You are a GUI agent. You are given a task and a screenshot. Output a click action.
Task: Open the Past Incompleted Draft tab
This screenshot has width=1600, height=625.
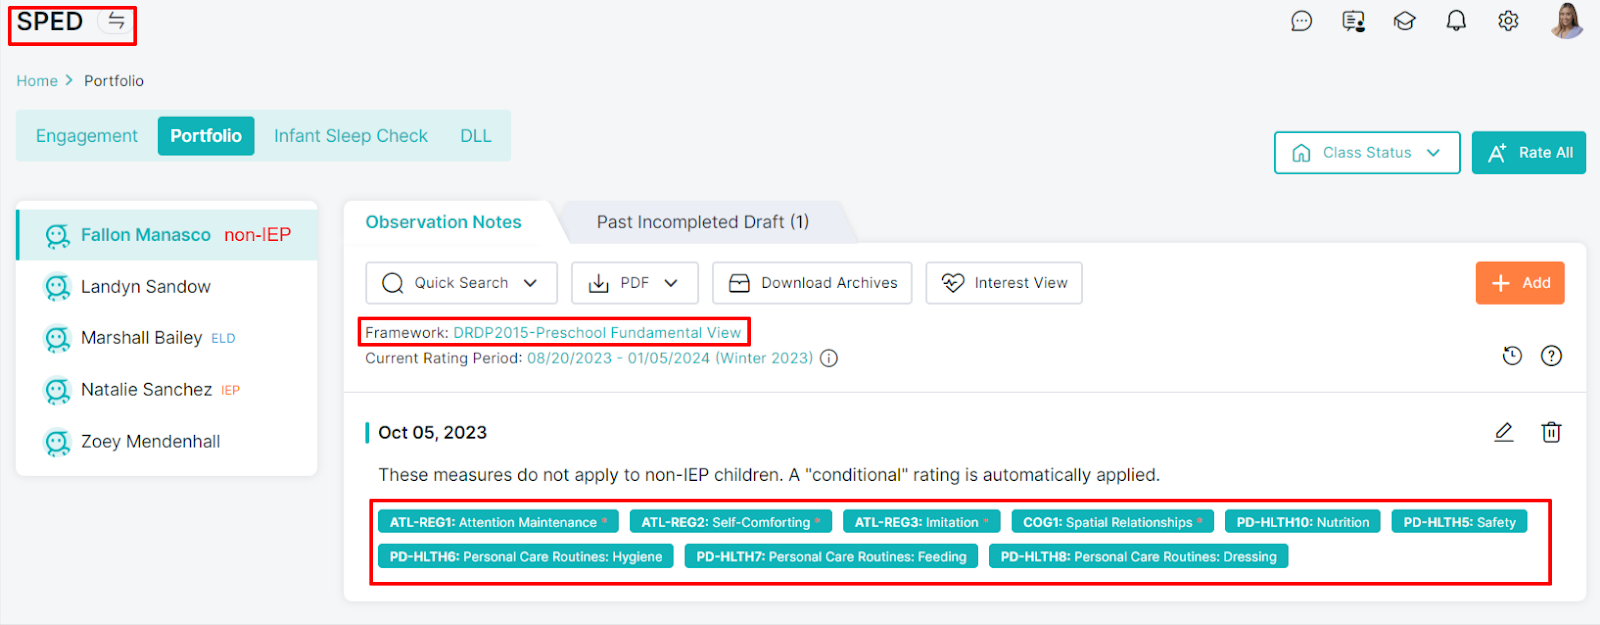[702, 222]
